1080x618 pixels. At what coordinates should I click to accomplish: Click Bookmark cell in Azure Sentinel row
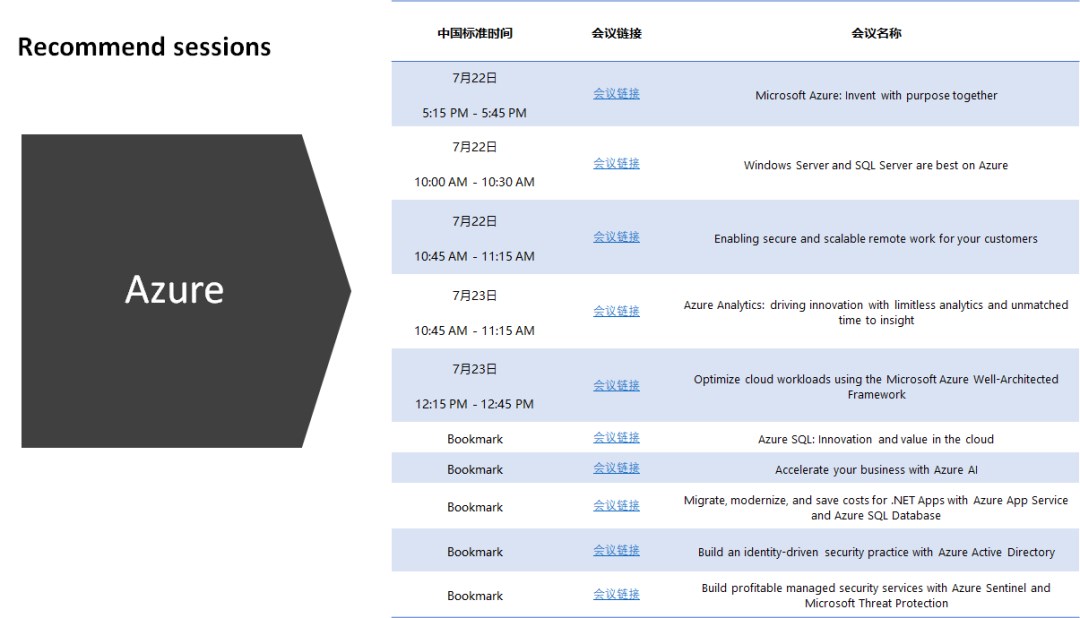pos(475,595)
